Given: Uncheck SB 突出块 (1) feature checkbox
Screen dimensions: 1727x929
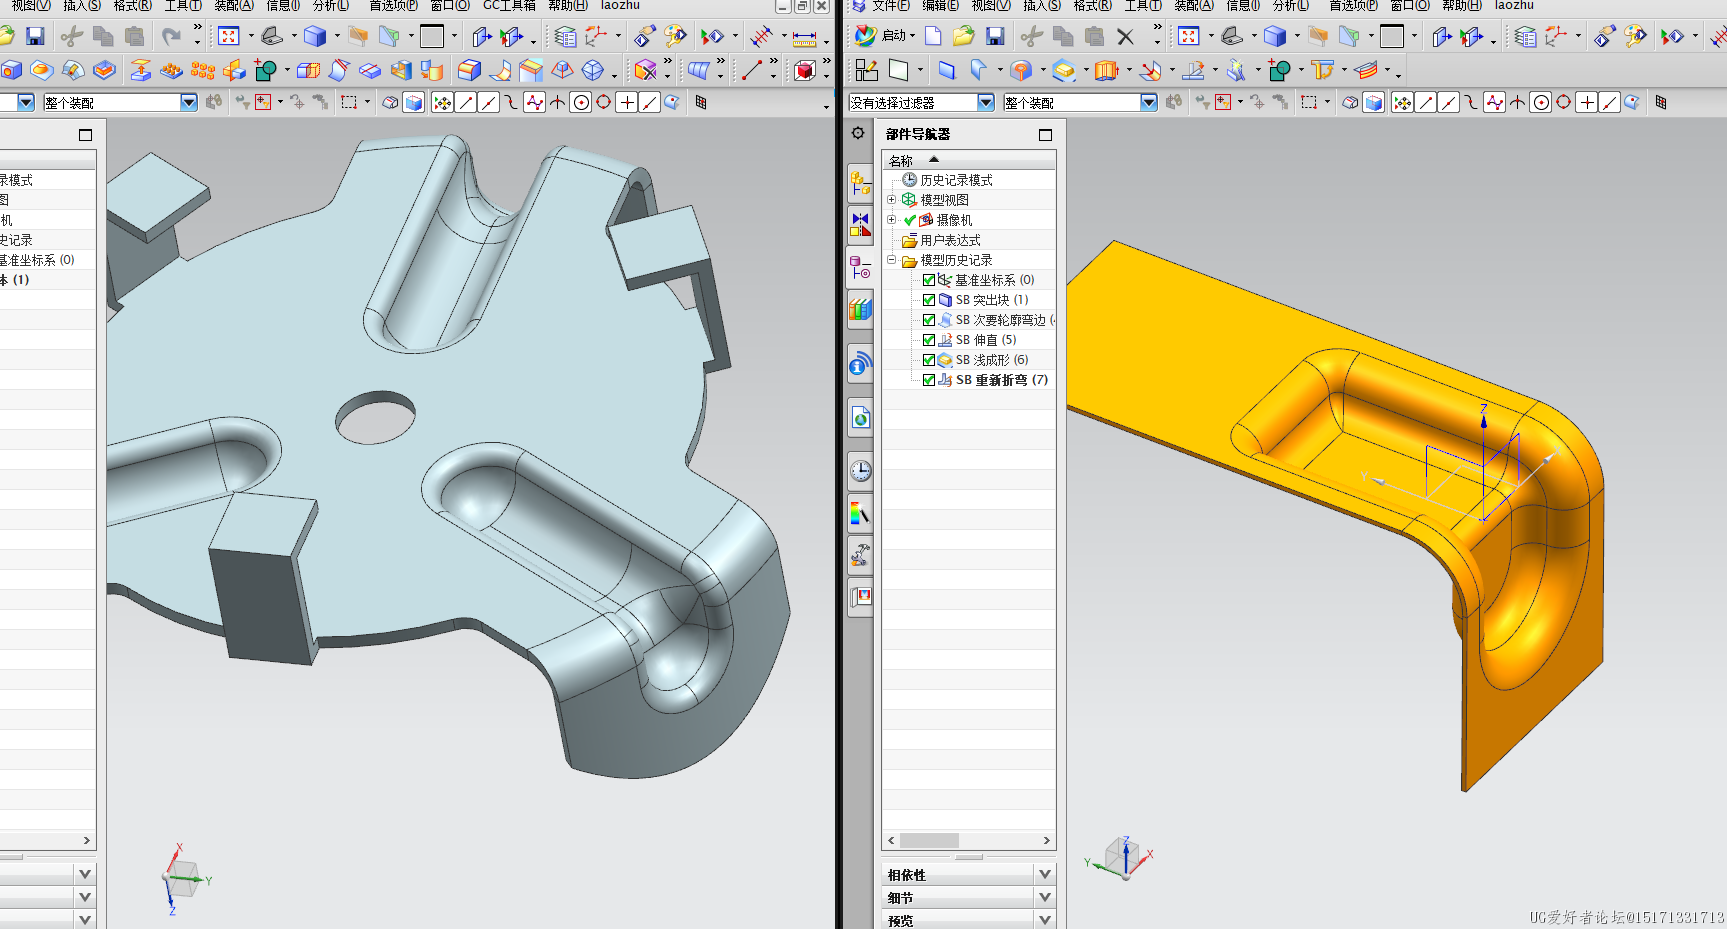Looking at the screenshot, I should (929, 300).
